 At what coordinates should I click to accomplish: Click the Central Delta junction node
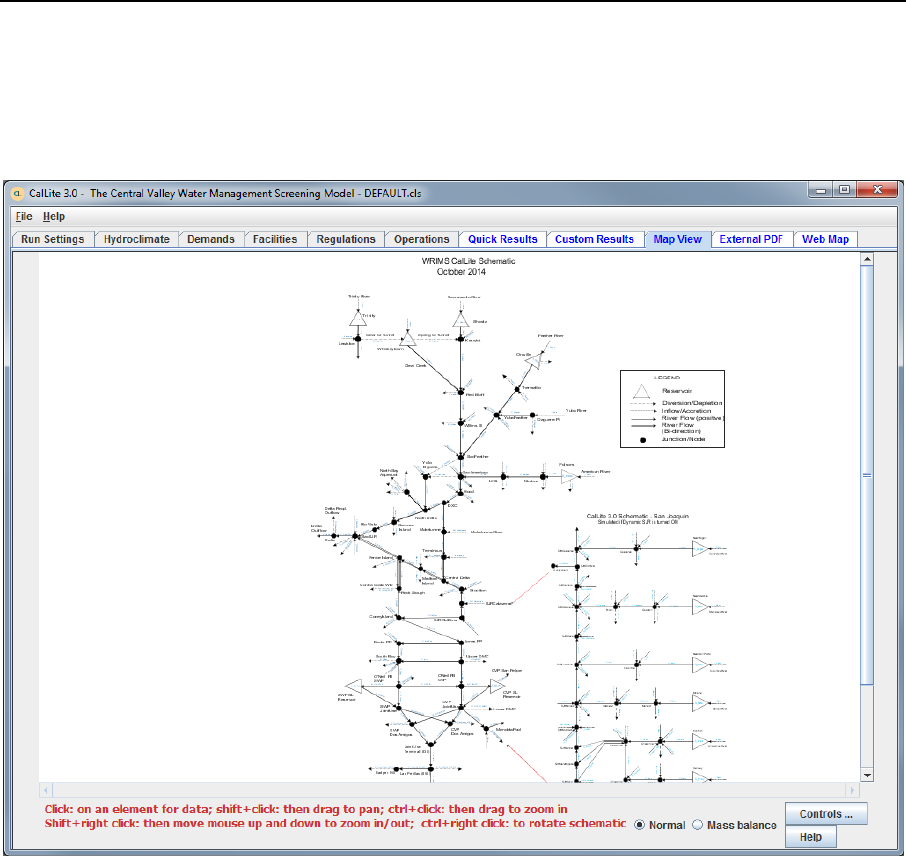coord(444,579)
